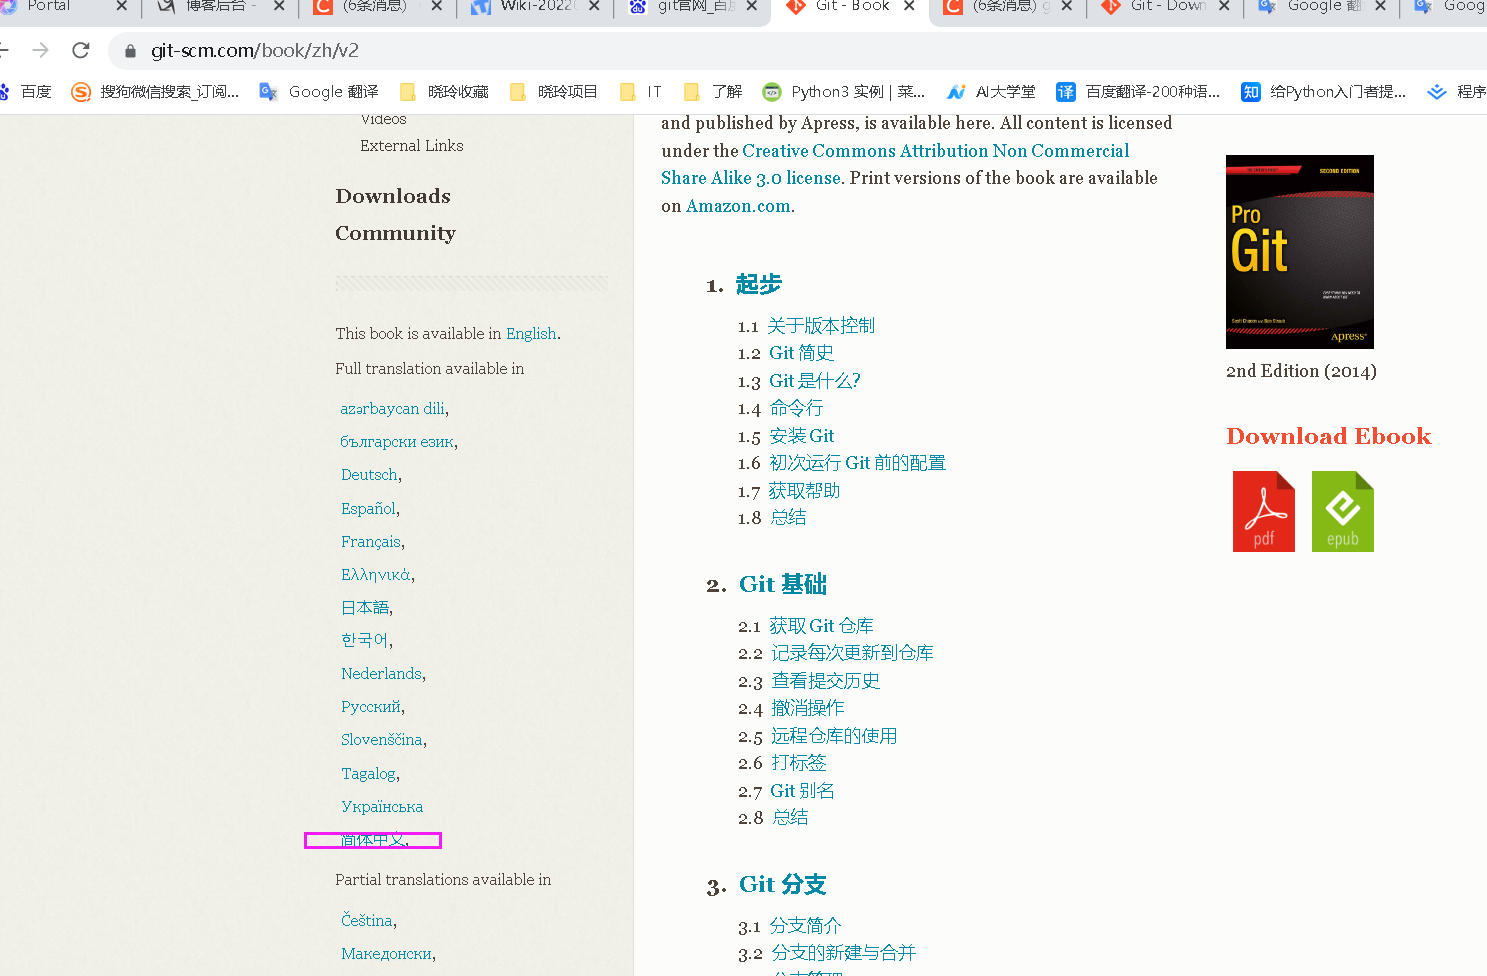Select the български език translation
Screen dimensions: 1487x976
[397, 442]
